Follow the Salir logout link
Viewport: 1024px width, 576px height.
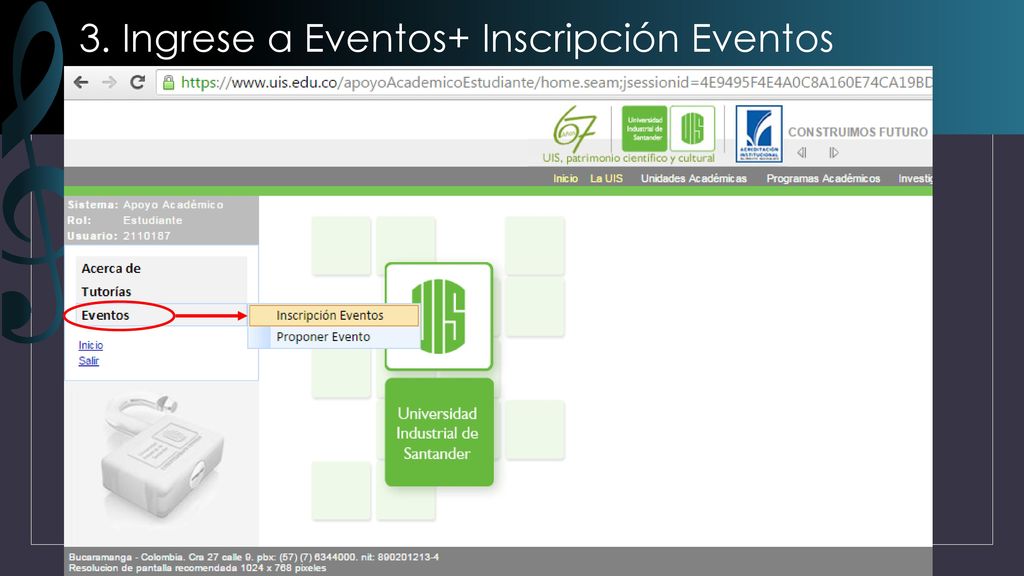click(89, 361)
